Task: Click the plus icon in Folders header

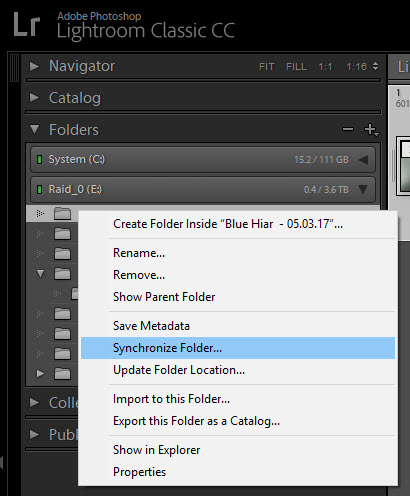Action: tap(371, 129)
